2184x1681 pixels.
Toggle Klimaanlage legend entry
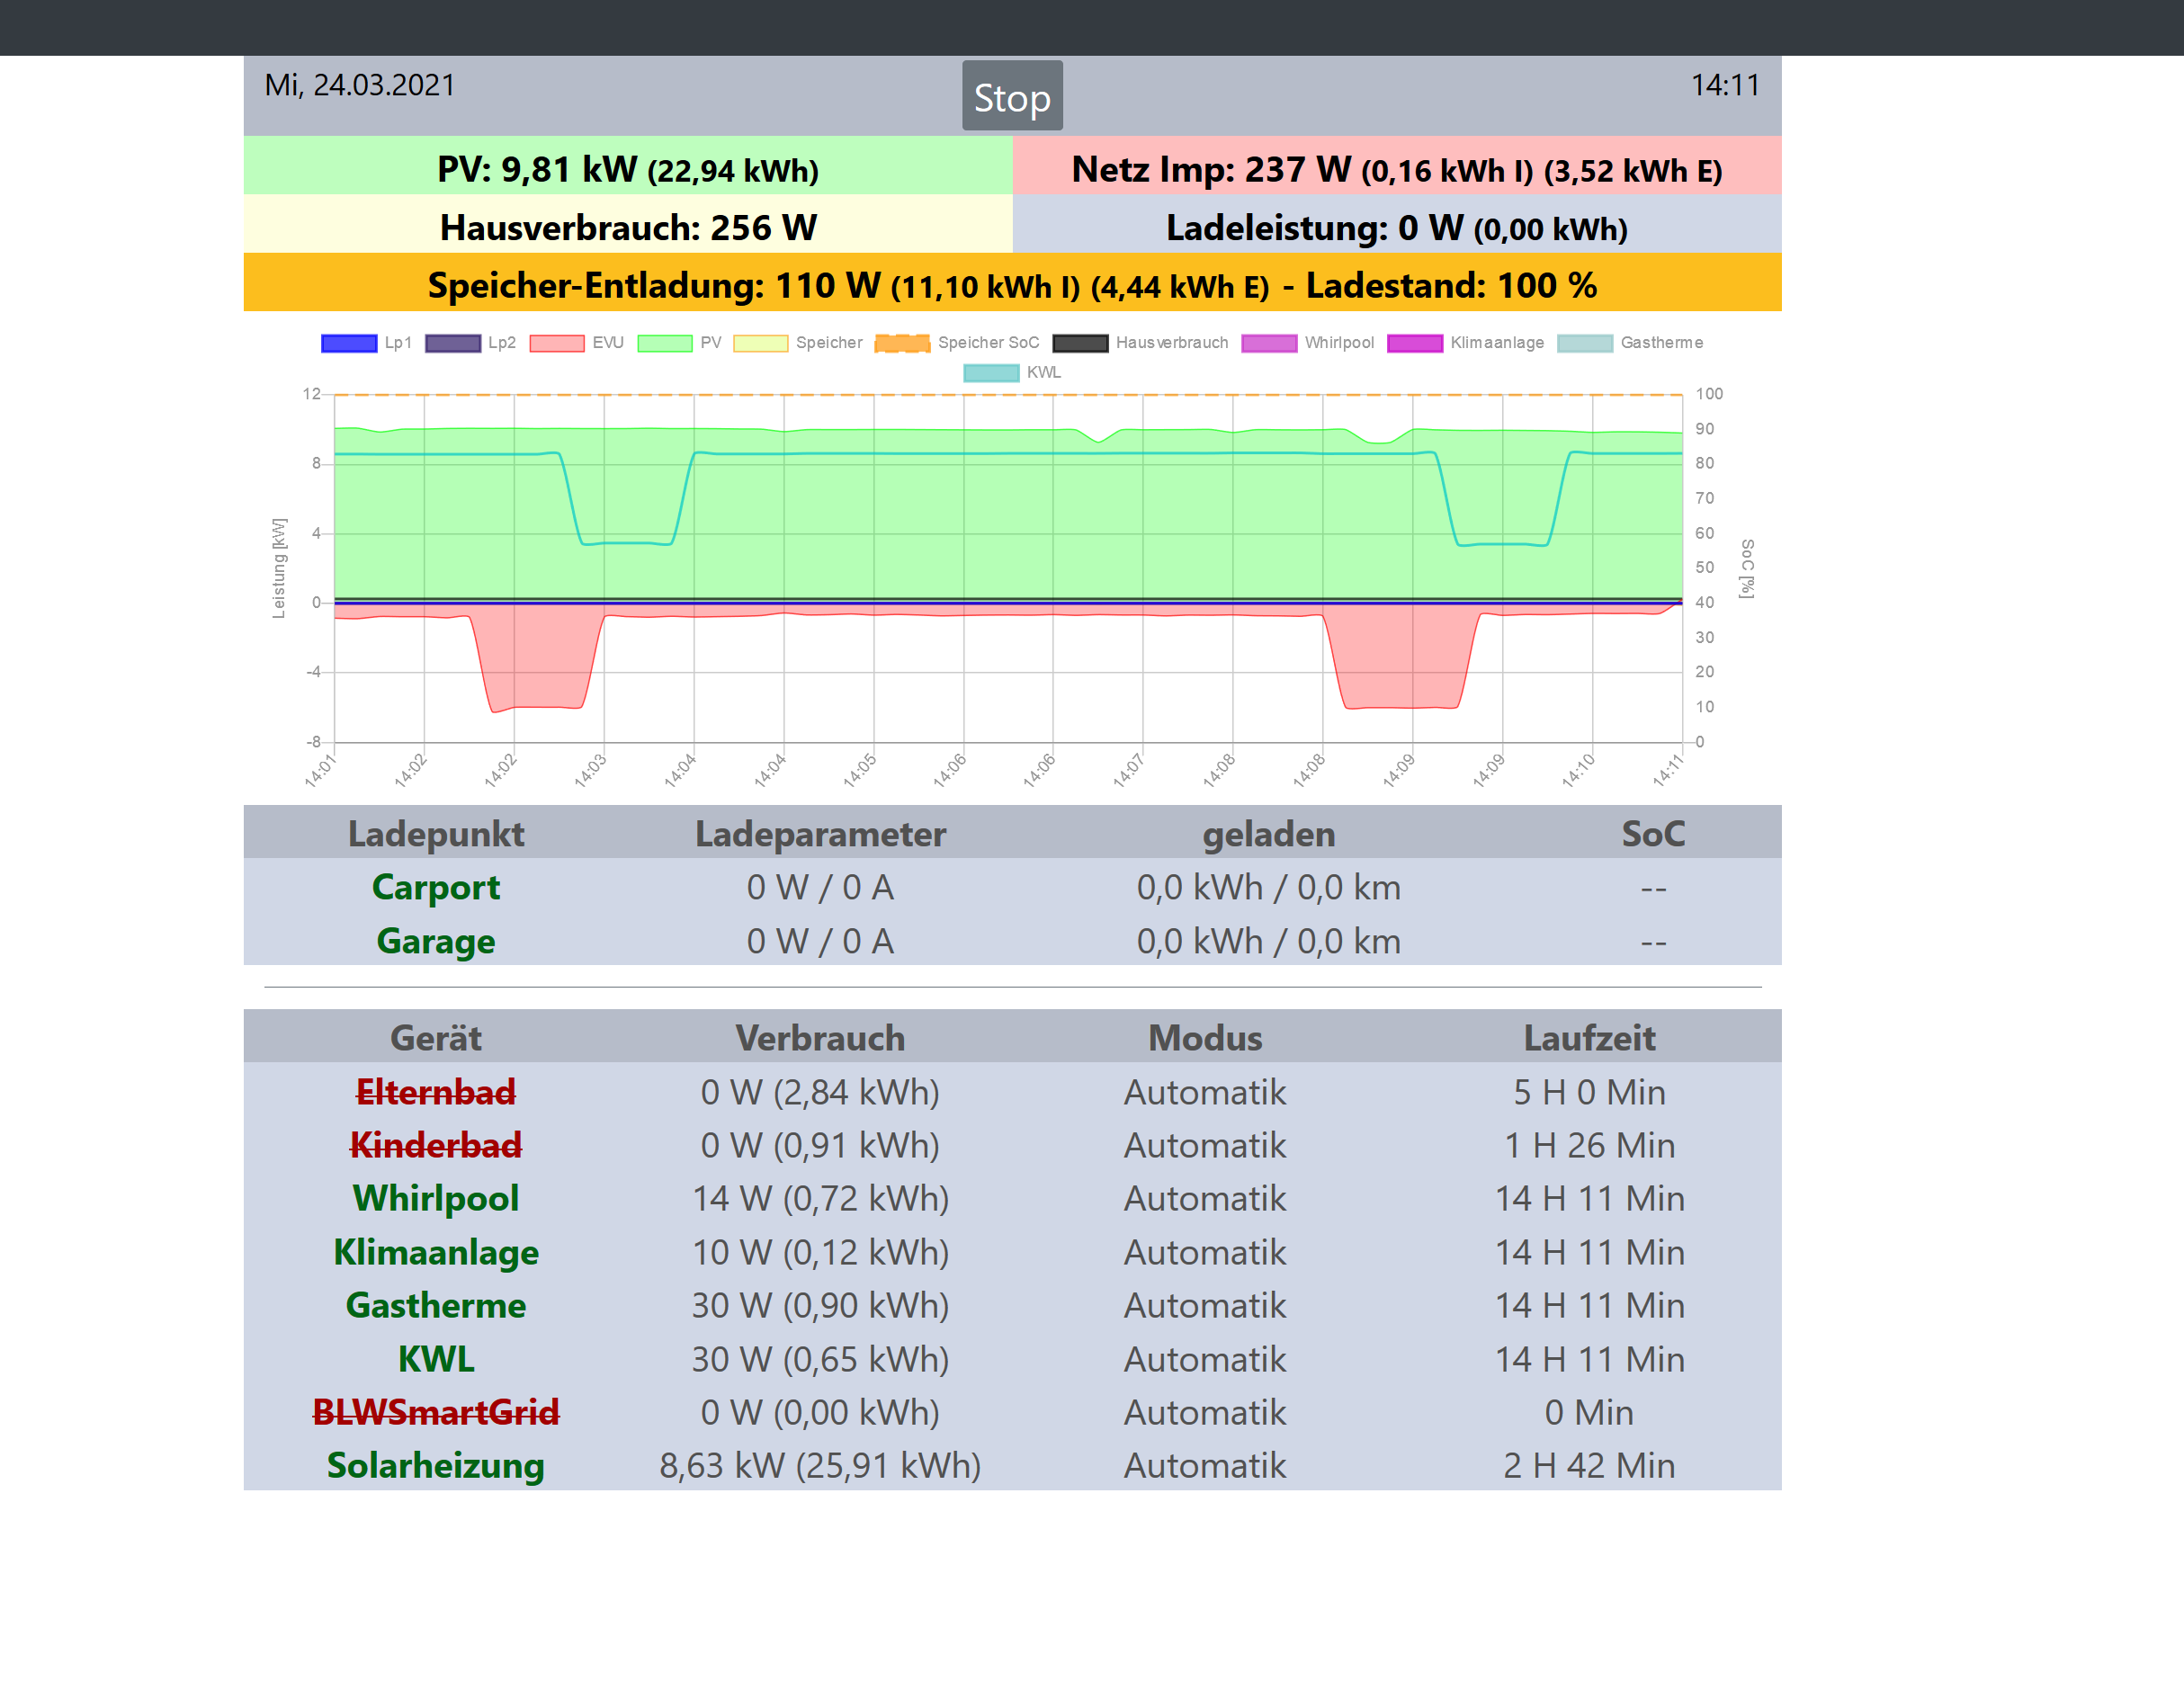click(1415, 343)
